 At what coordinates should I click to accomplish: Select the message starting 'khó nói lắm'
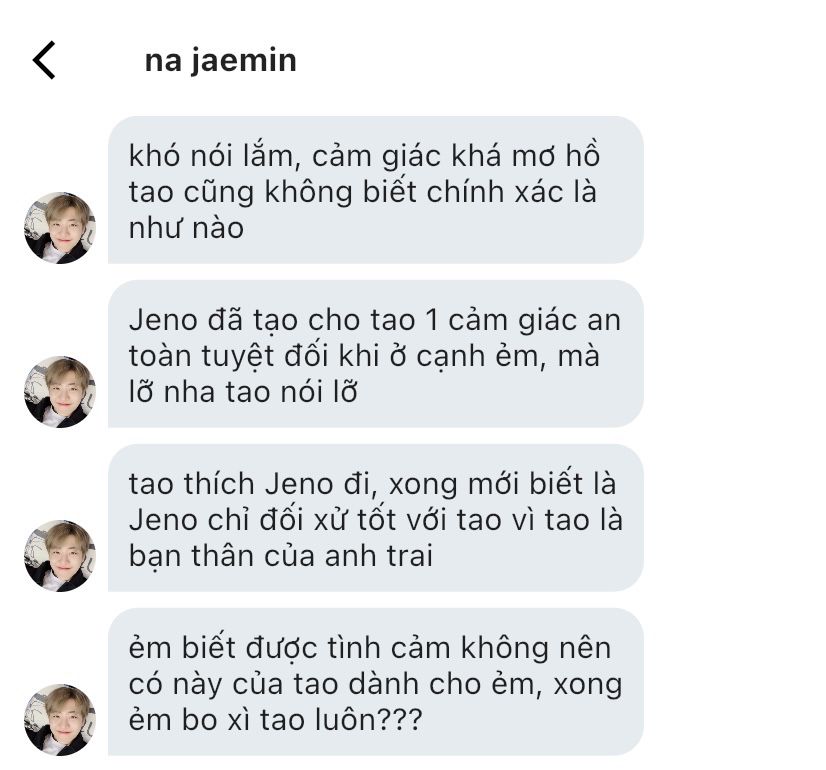pos(376,190)
